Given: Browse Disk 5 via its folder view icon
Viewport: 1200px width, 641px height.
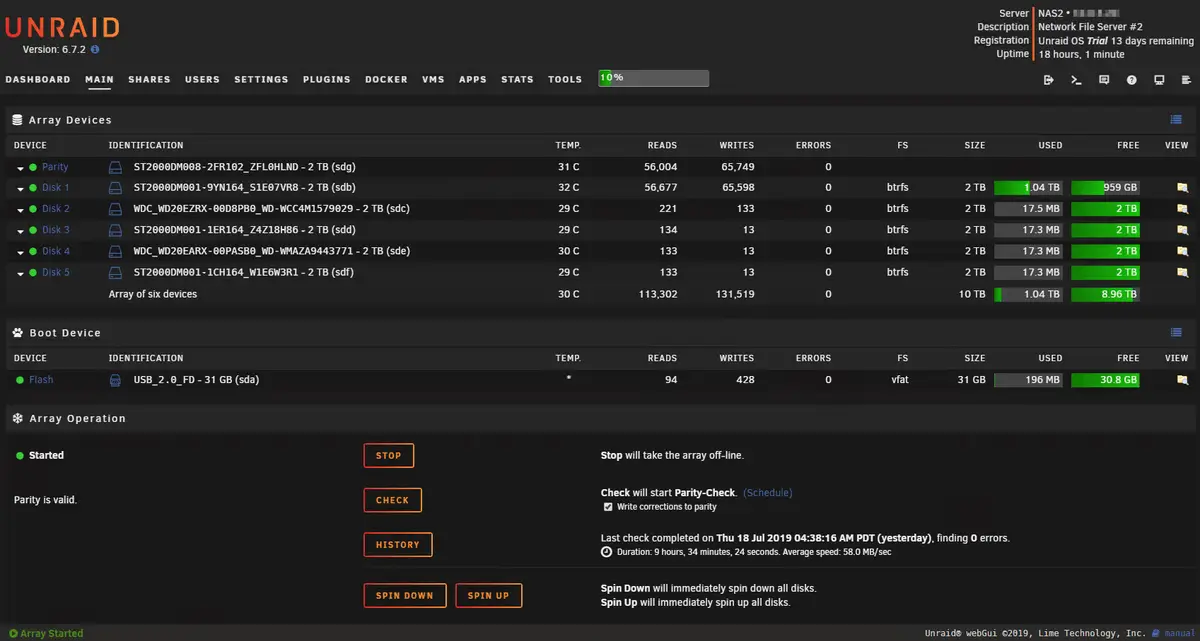Looking at the screenshot, I should coord(1182,272).
